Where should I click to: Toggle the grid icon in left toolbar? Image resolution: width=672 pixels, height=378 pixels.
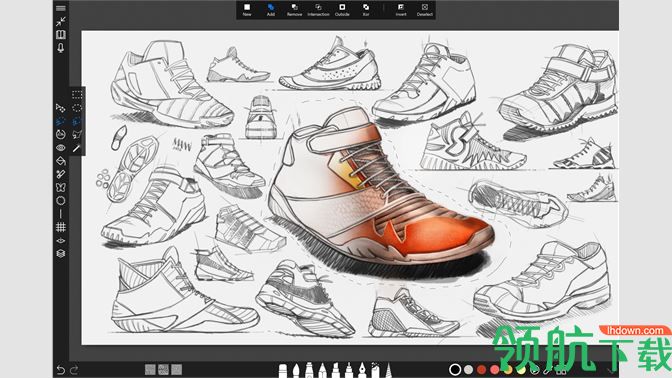point(60,227)
